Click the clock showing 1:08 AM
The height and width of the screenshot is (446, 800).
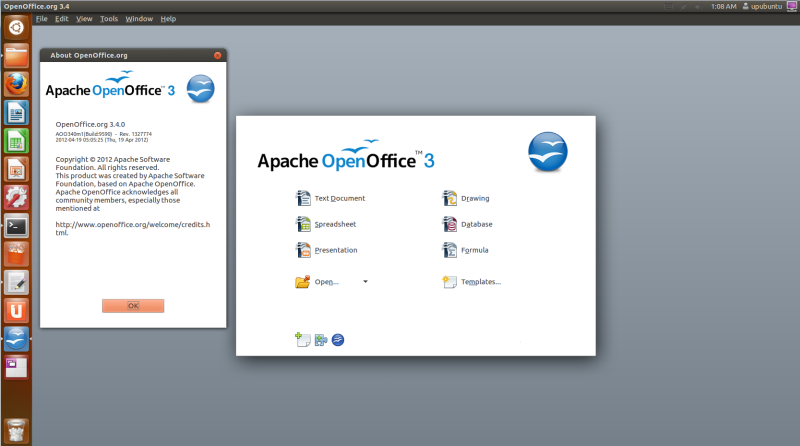pos(723,7)
